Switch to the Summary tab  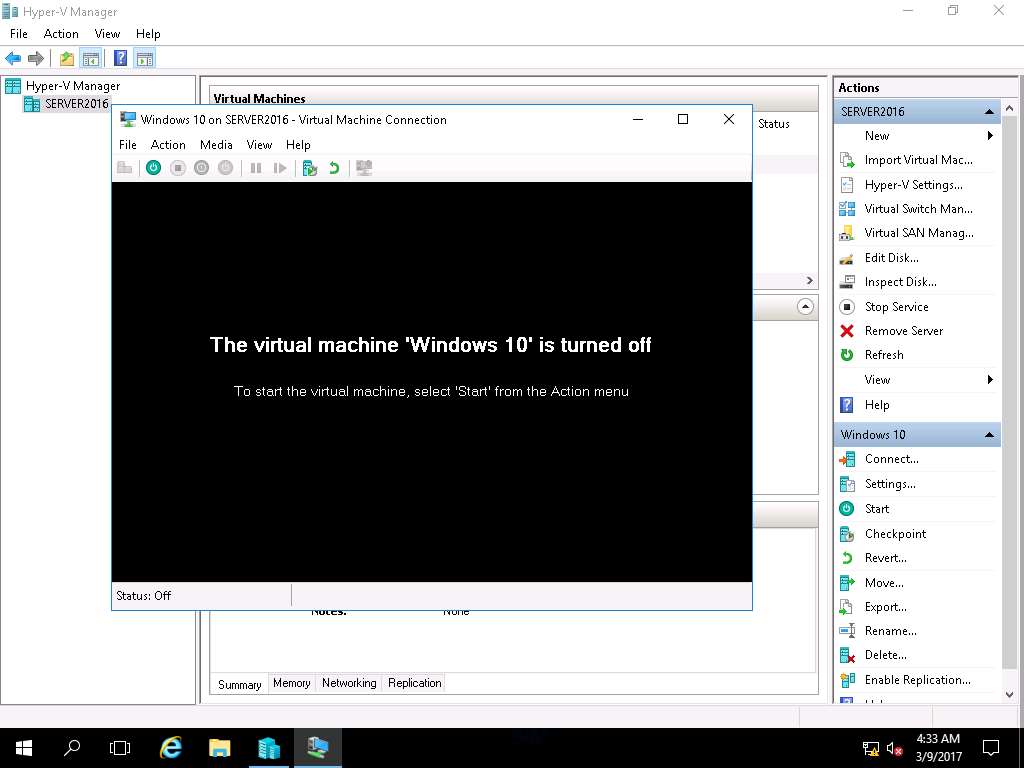coord(239,684)
